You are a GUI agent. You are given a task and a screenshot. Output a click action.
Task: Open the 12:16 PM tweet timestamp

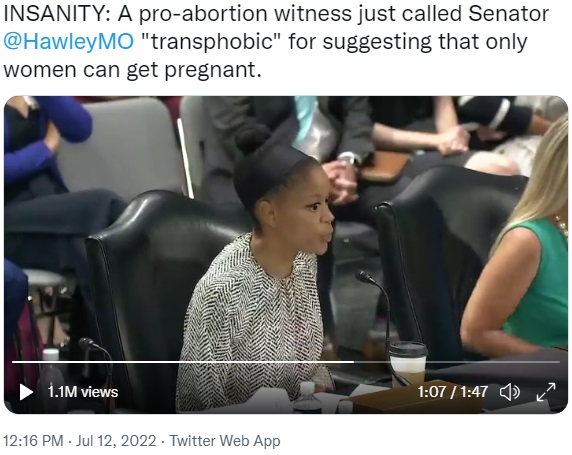33,441
